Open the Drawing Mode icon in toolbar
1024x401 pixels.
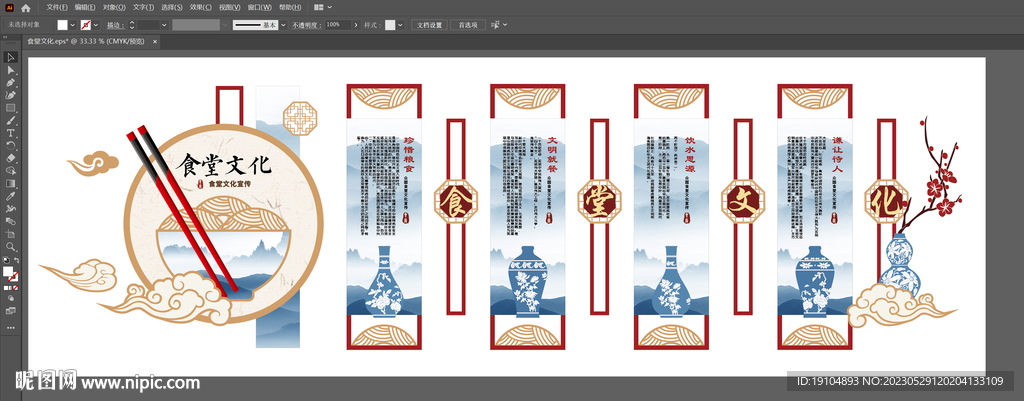(x=10, y=298)
